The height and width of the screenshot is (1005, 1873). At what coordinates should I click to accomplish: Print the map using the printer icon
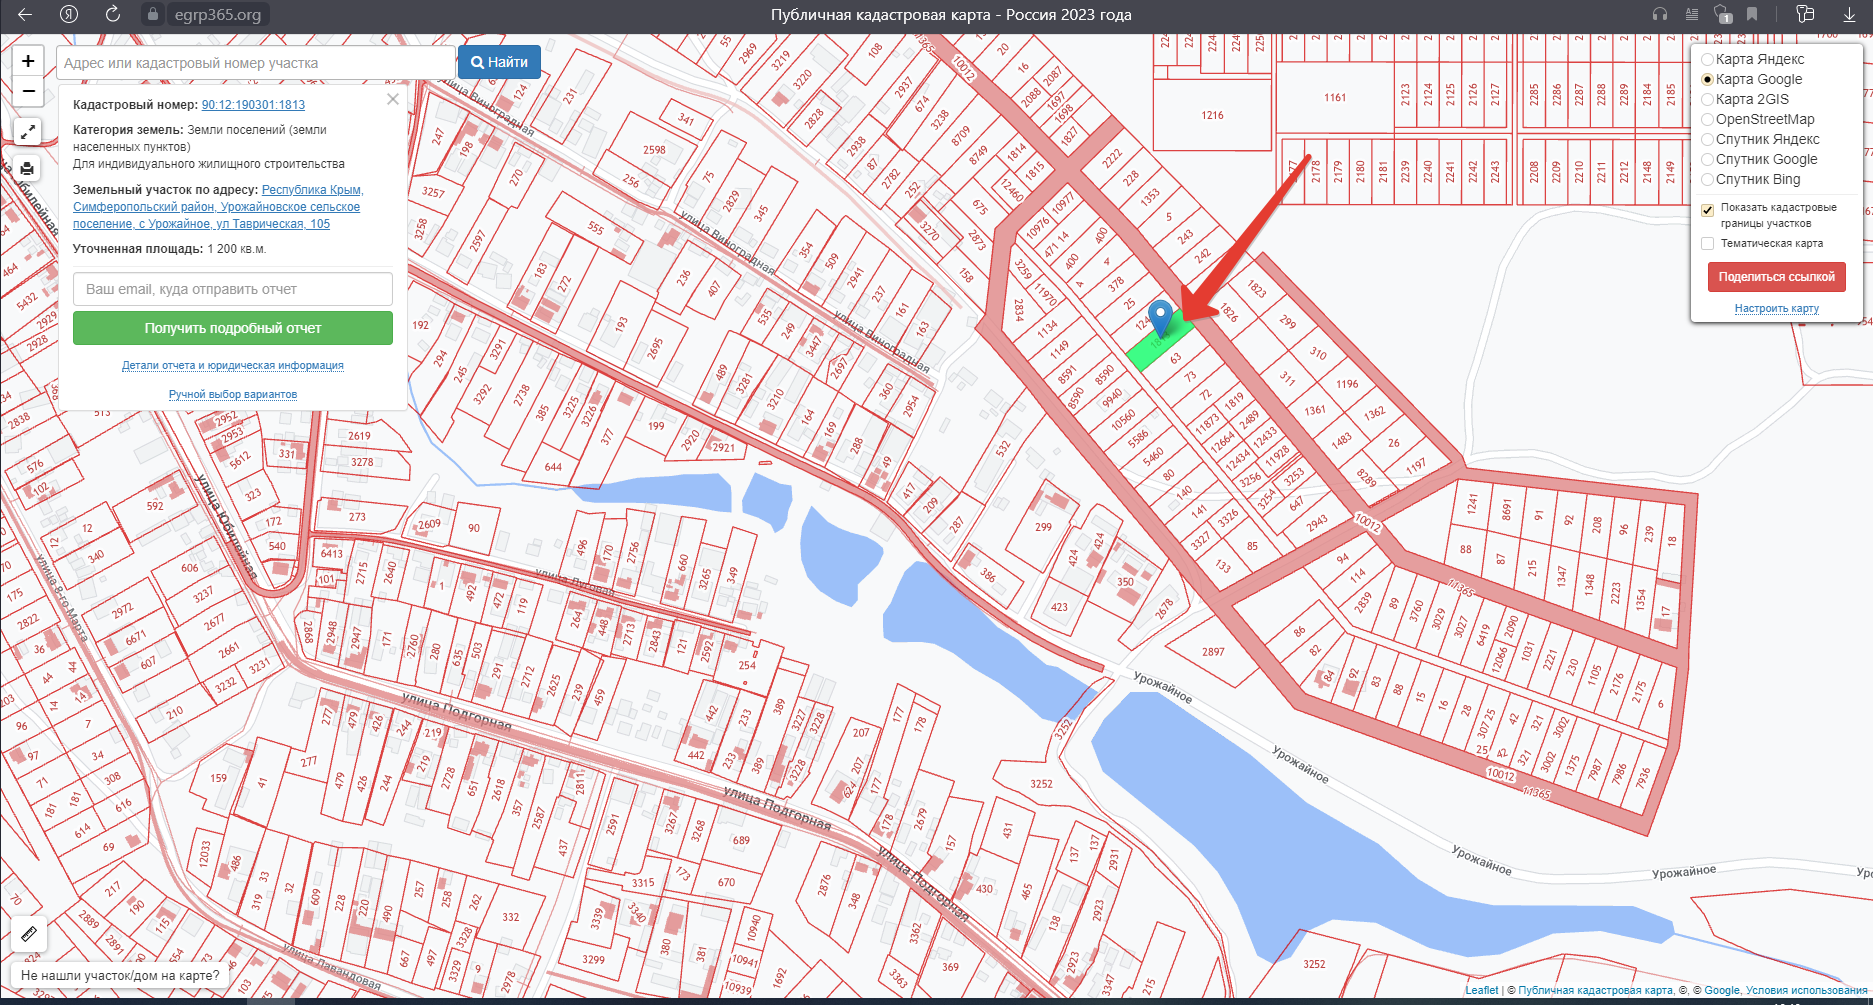[x=28, y=168]
